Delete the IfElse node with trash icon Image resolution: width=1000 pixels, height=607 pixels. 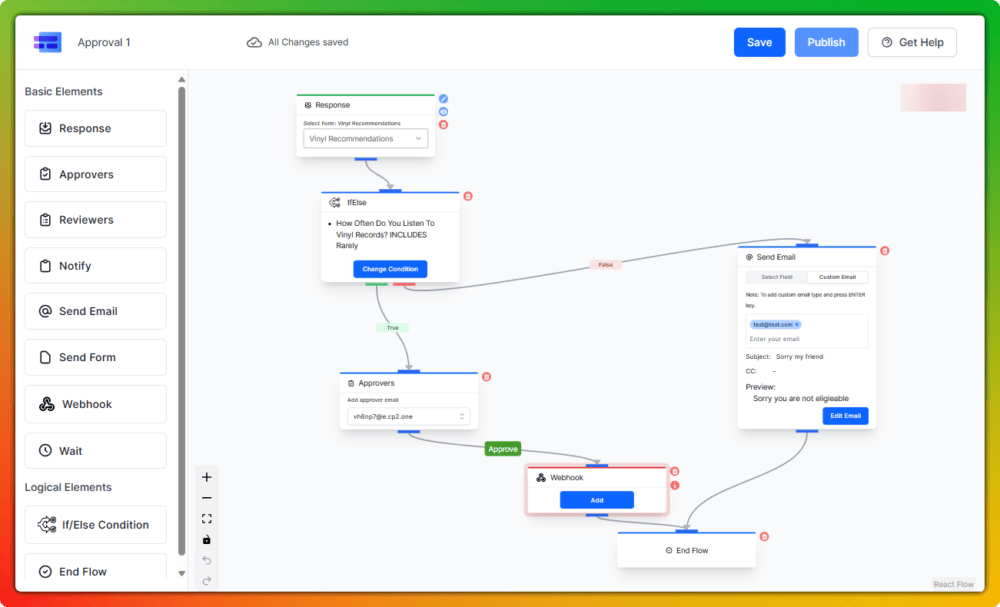tap(467, 196)
